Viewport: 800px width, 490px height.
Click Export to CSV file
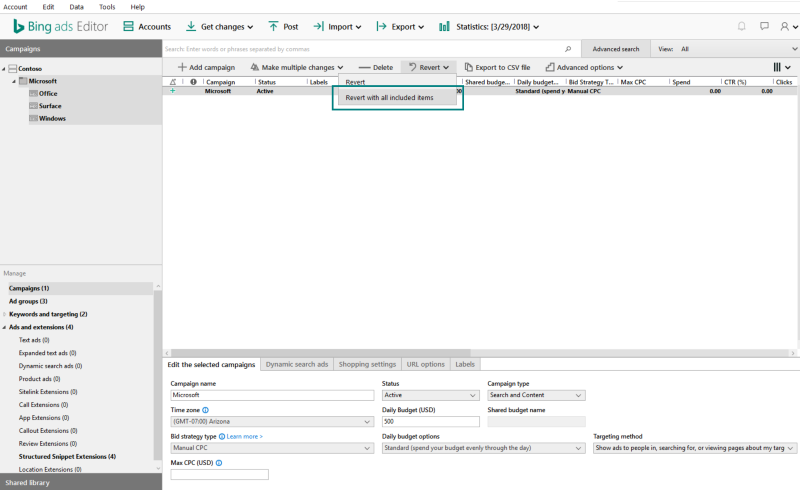[x=498, y=67]
